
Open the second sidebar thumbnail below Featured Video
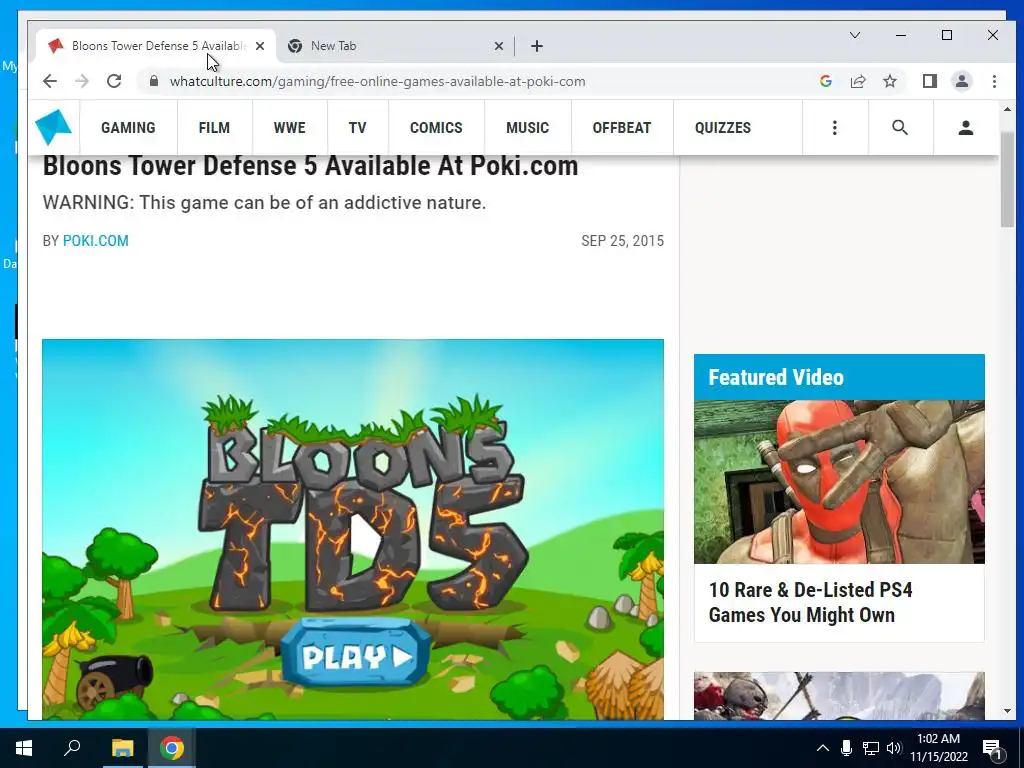839,696
